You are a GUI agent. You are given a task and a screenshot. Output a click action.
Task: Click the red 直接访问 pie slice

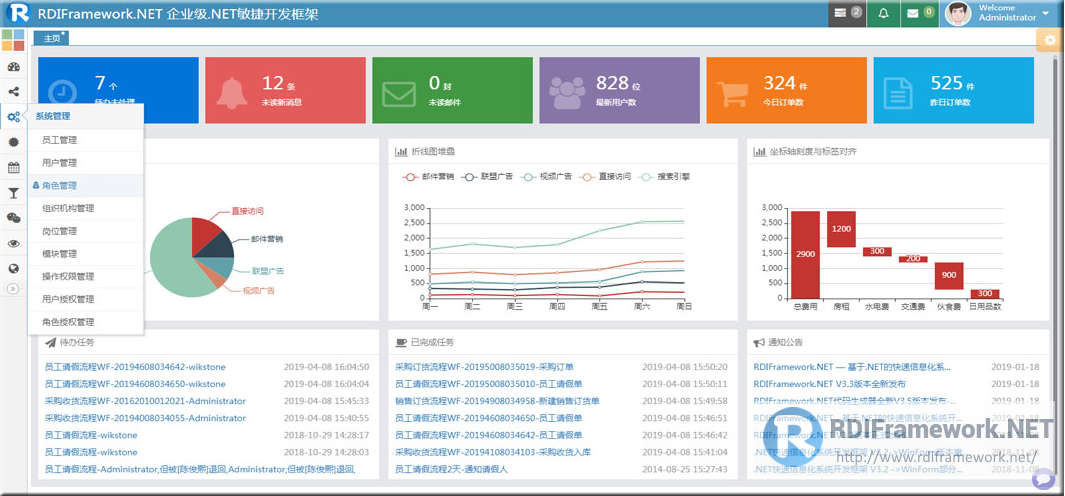(206, 234)
